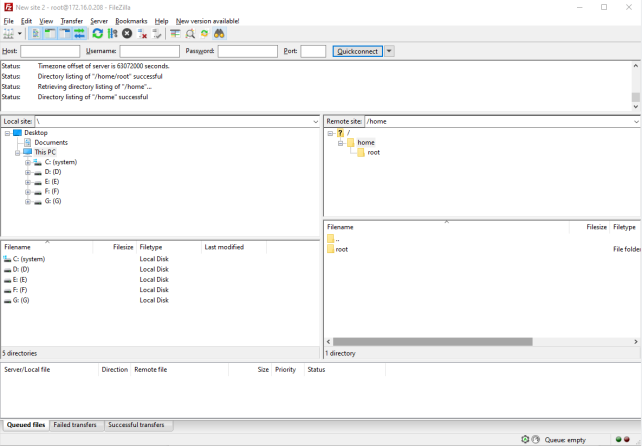Screen dimensions: 643x447
Task: Click the disconnect from server icon
Action: tap(143, 34)
